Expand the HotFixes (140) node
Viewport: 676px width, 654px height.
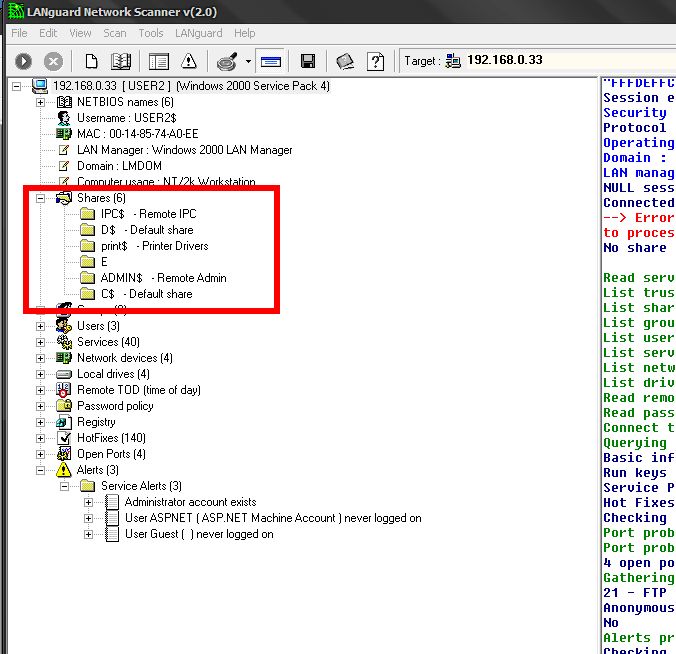(41, 438)
